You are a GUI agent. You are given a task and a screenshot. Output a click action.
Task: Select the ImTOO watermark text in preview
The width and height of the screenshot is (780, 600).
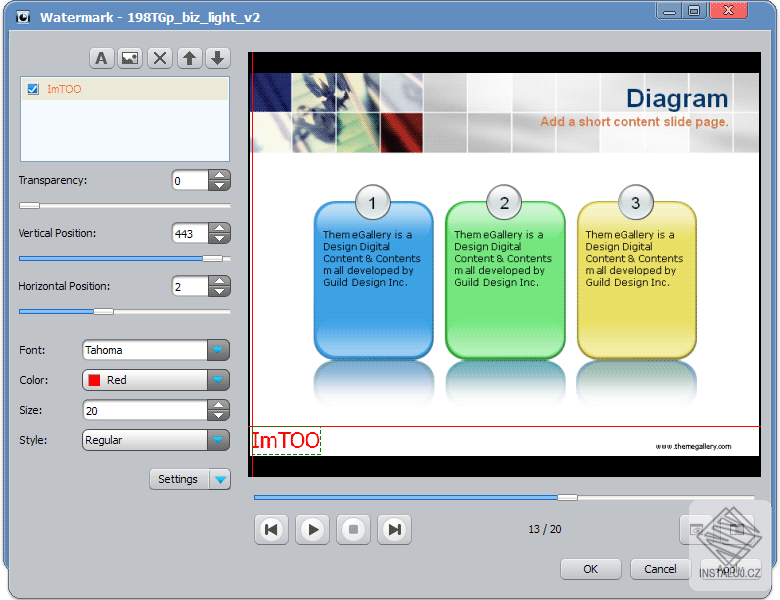[x=286, y=441]
